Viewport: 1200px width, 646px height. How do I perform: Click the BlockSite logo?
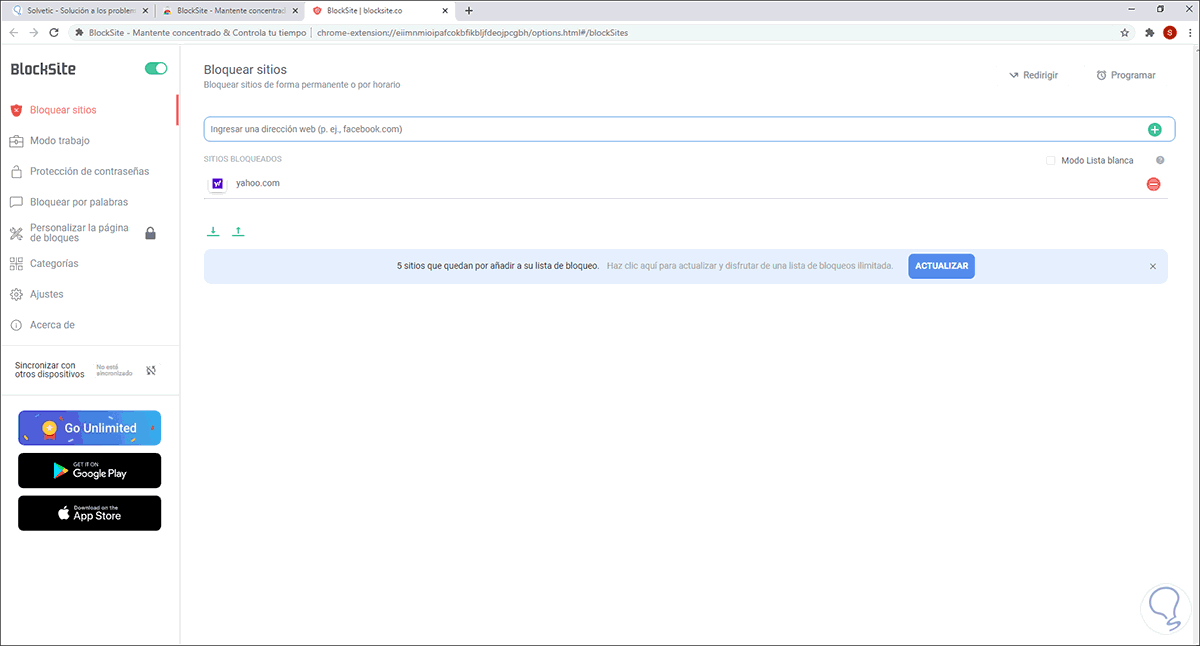(43, 69)
